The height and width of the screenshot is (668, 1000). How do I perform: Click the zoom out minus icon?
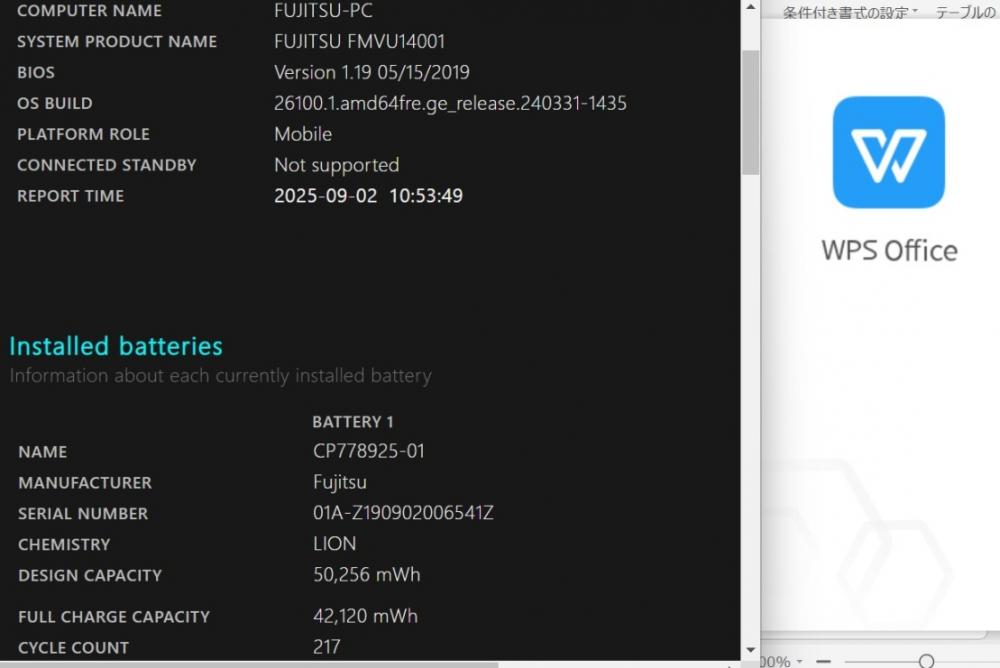[823, 661]
